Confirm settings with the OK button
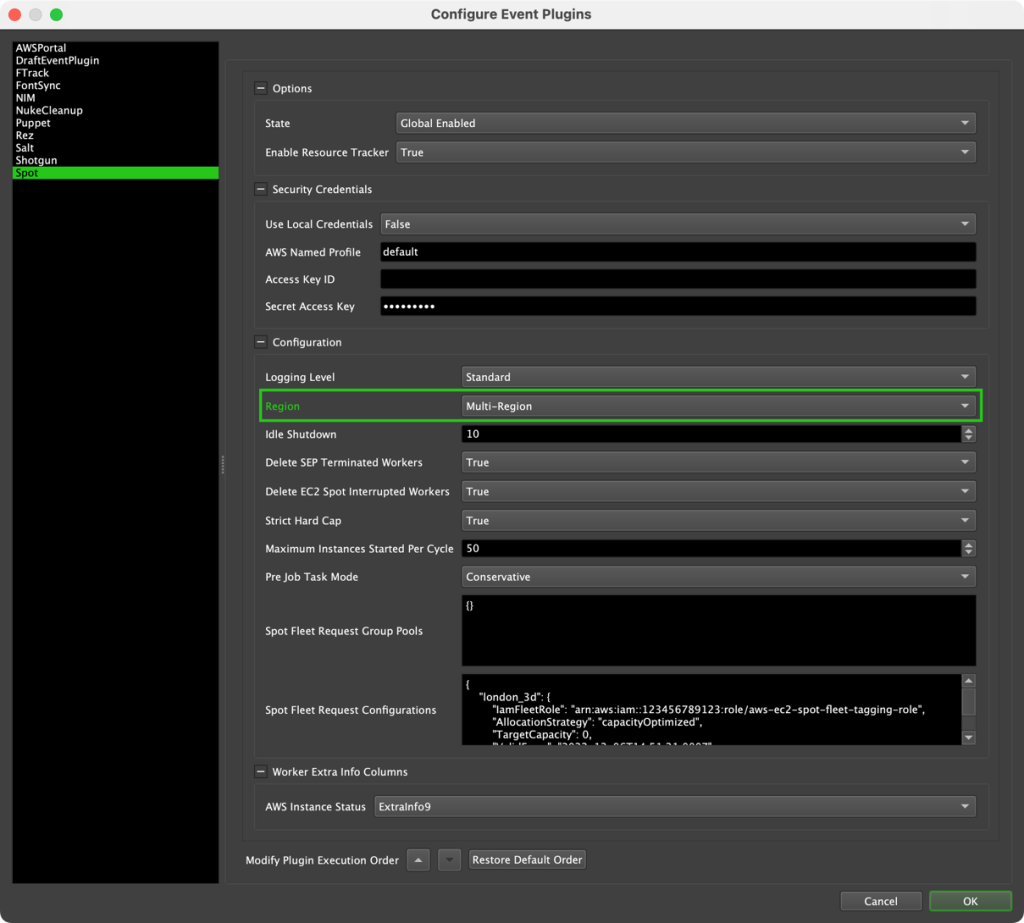This screenshot has width=1024, height=923. tap(968, 900)
